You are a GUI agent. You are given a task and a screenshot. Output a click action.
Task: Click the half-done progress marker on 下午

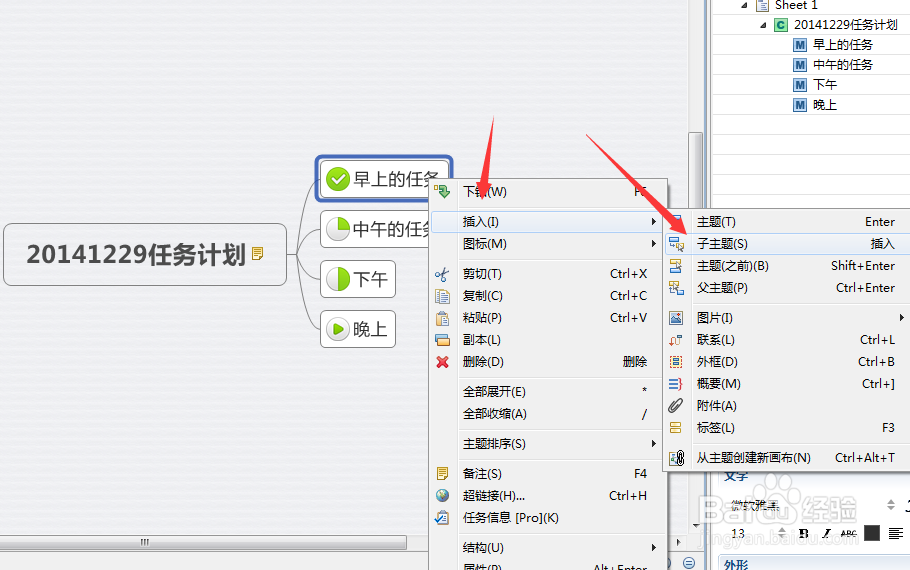(x=338, y=279)
